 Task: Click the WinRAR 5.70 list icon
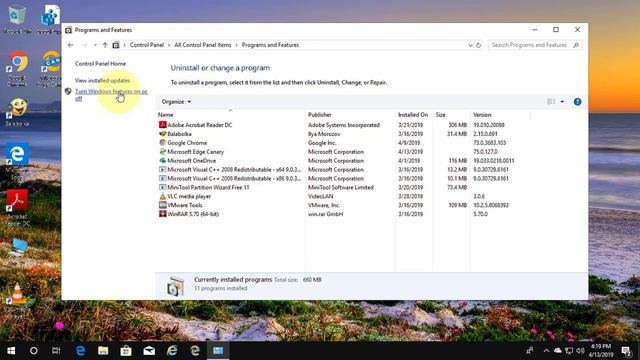pyautogui.click(x=162, y=214)
